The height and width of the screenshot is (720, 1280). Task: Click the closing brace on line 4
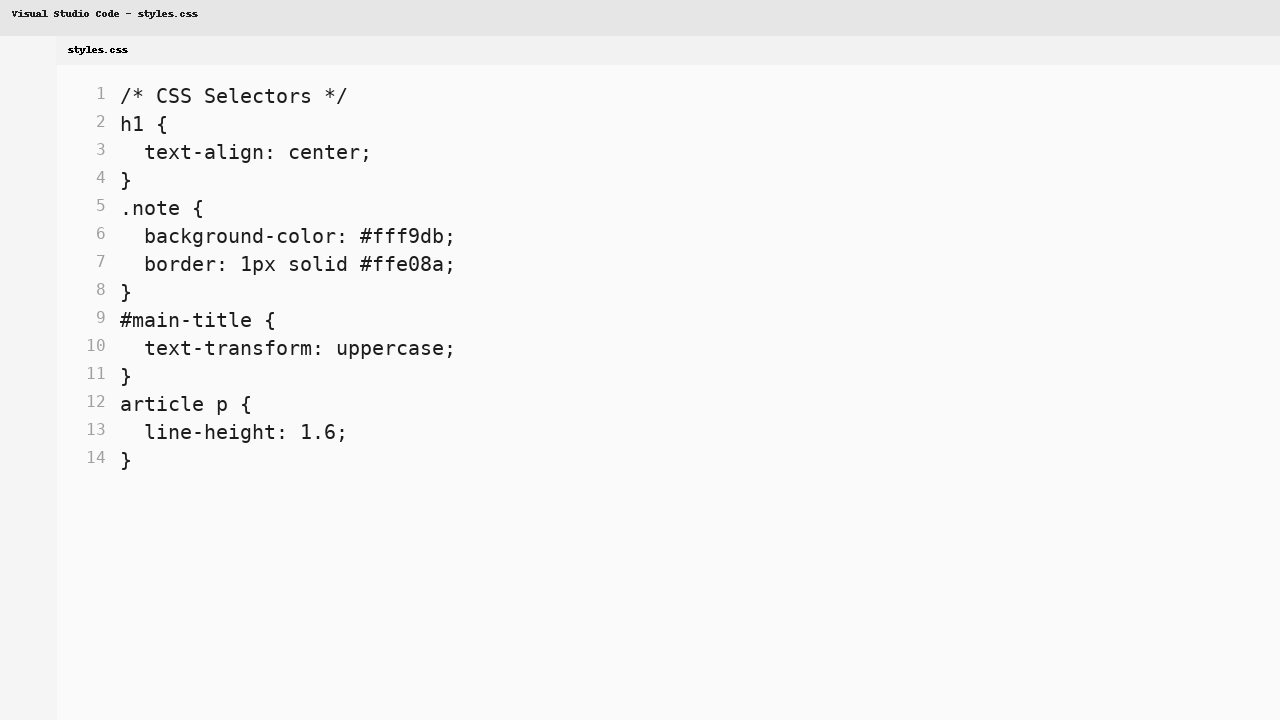[125, 180]
